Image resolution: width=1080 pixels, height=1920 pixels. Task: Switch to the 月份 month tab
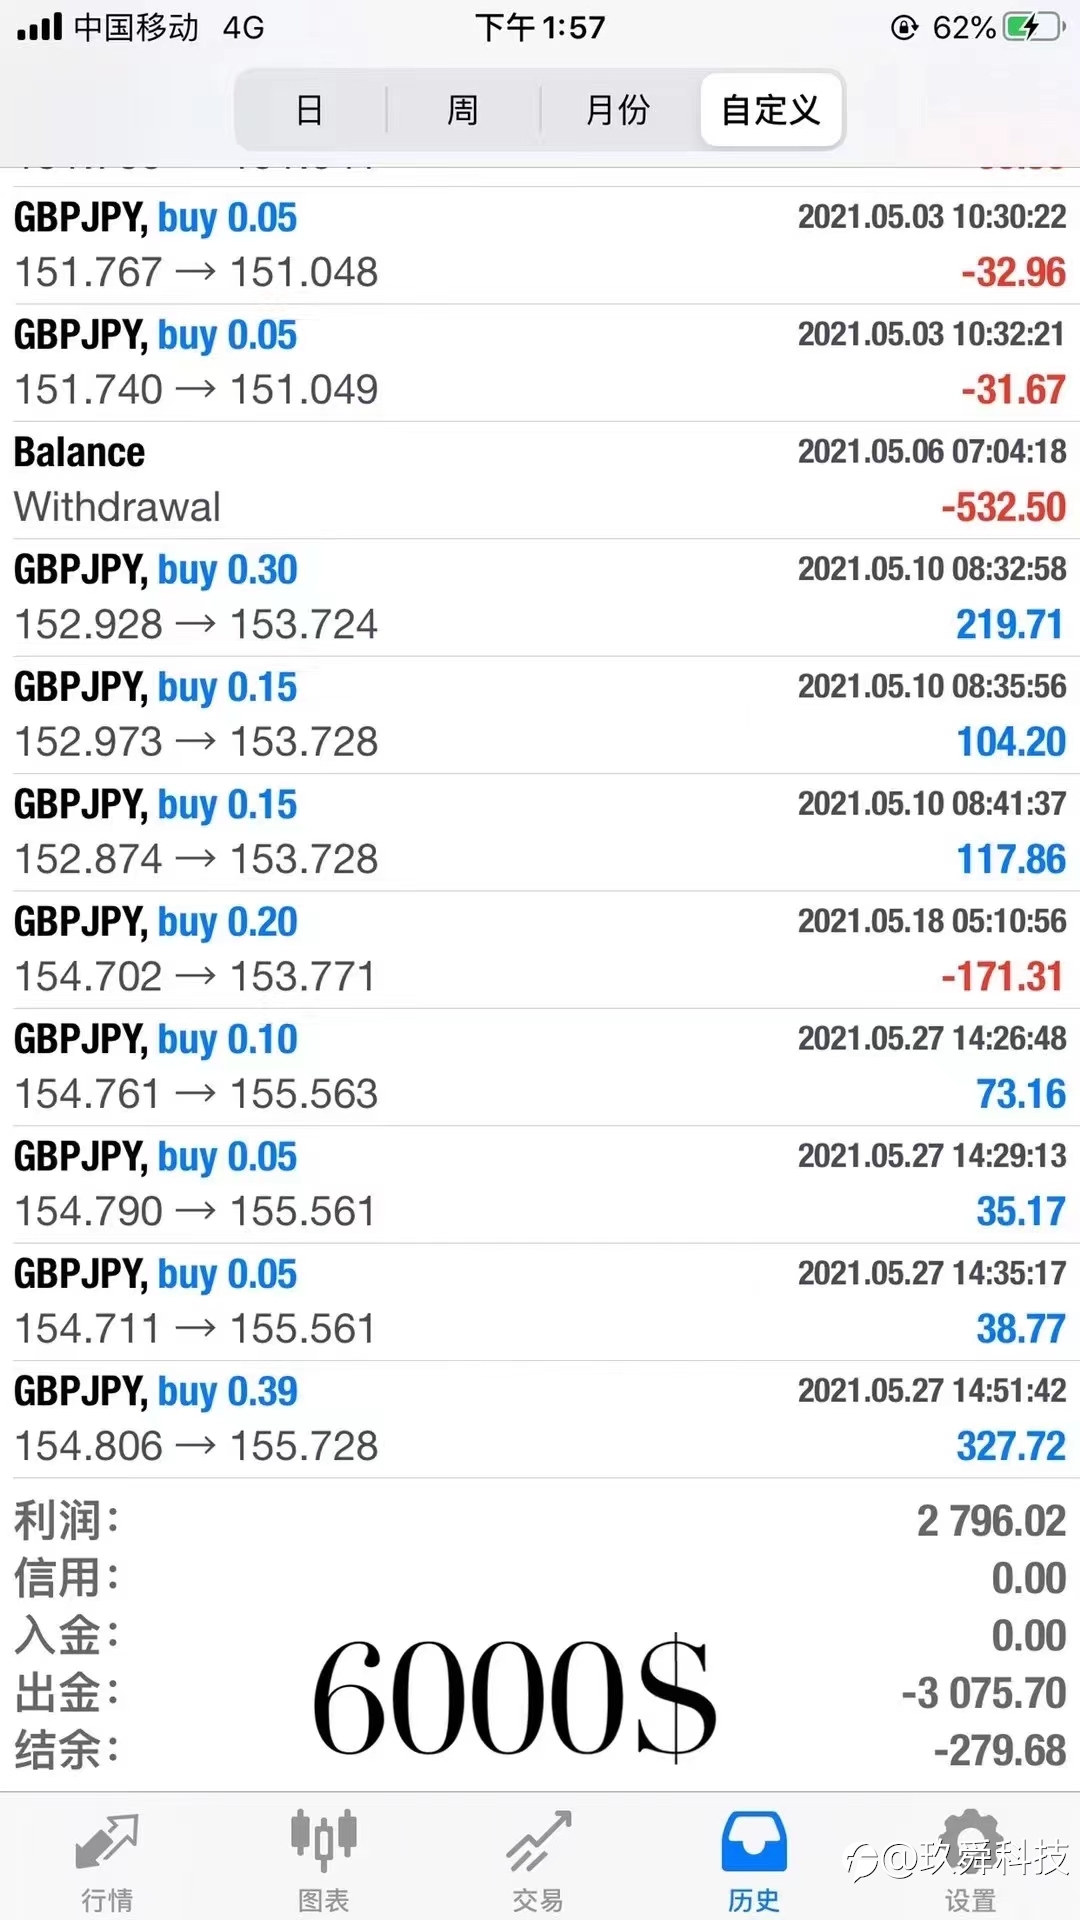point(617,109)
